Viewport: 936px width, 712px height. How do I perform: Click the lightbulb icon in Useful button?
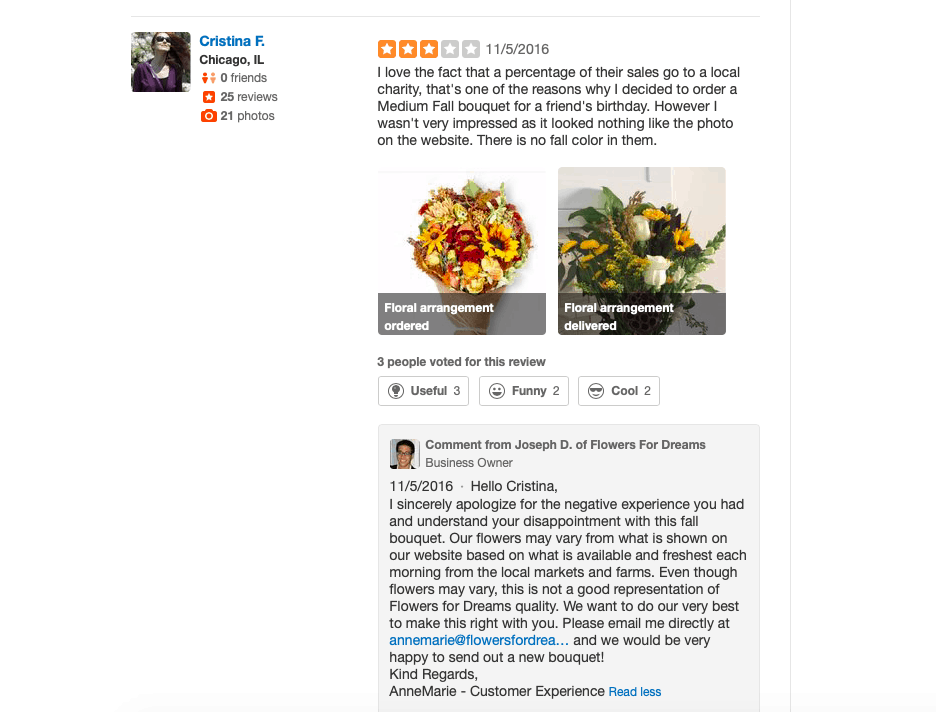tap(396, 391)
